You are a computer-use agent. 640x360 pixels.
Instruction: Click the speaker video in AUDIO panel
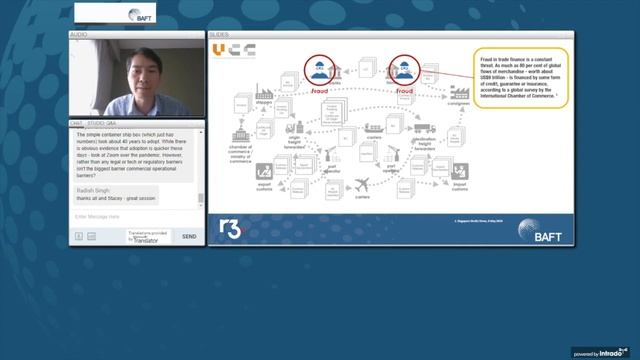137,78
